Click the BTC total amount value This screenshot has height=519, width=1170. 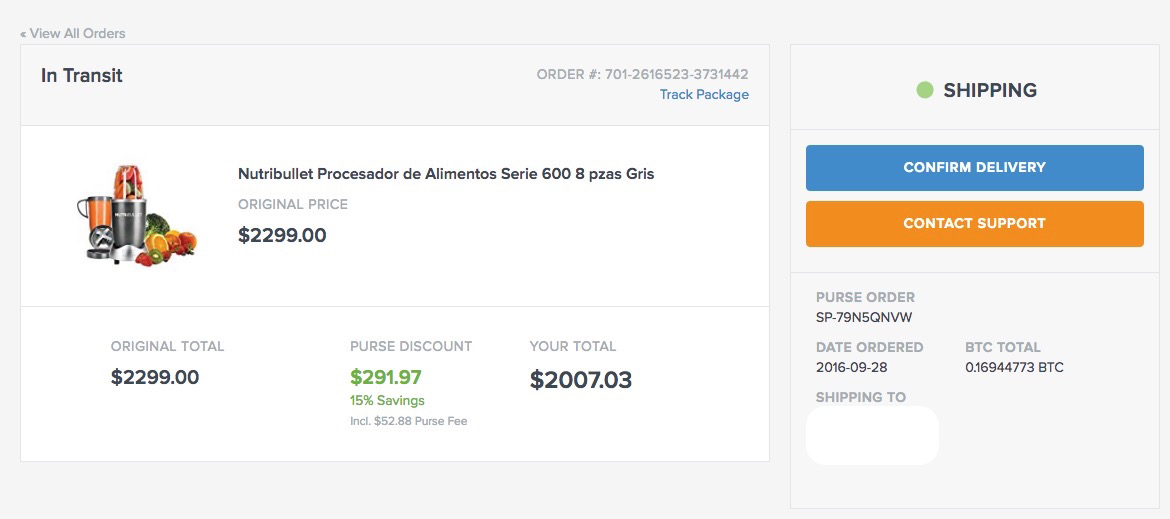(1014, 367)
